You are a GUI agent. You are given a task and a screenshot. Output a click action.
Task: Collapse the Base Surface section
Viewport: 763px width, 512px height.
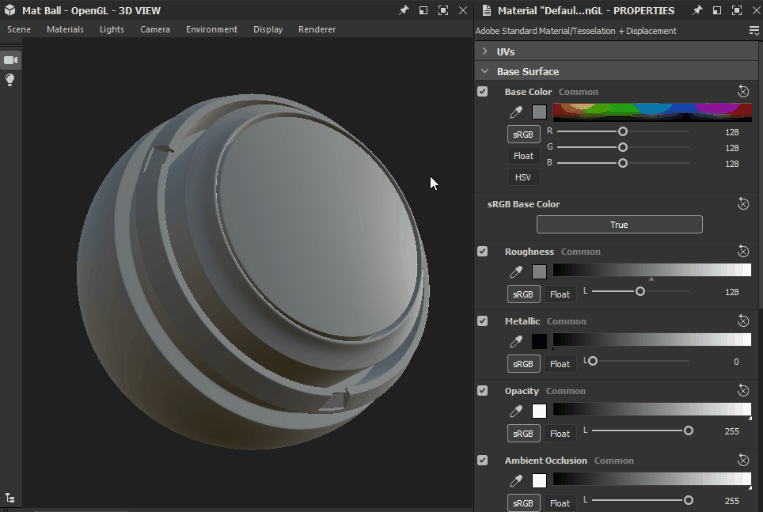click(485, 71)
